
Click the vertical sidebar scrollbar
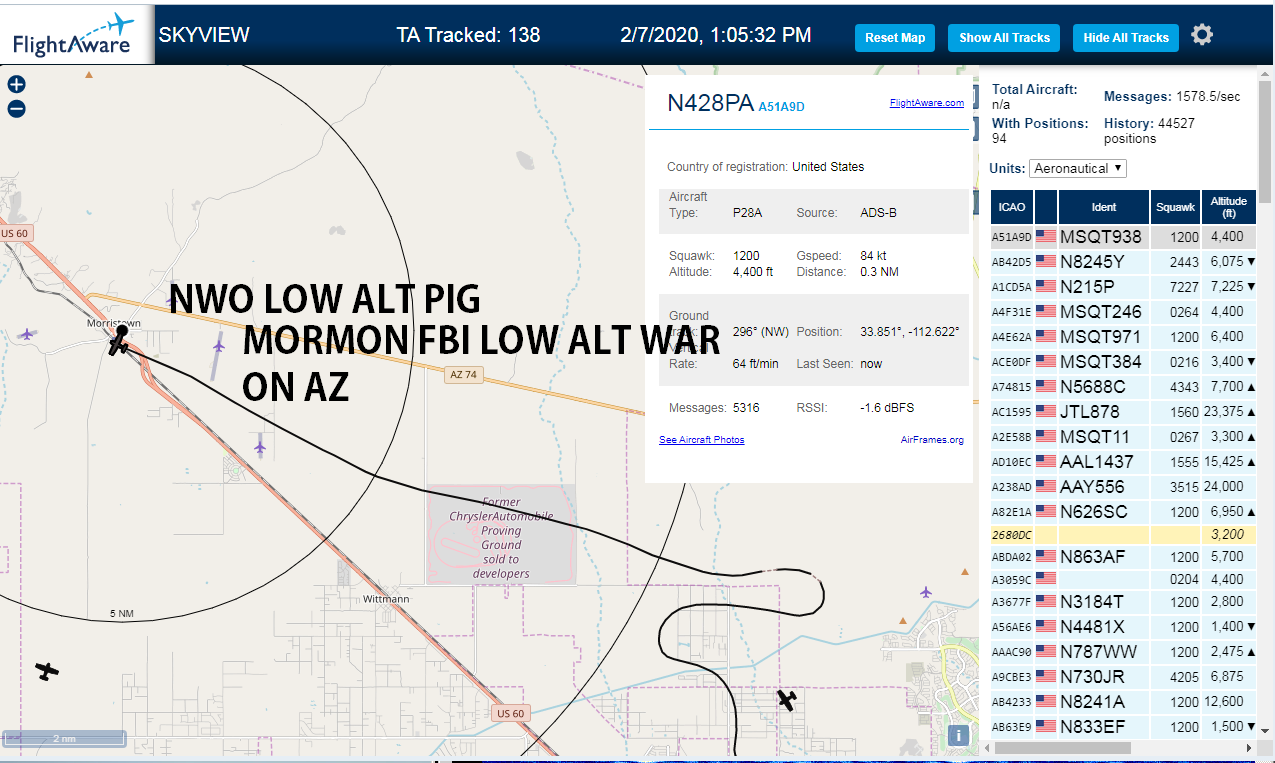coord(1266,140)
